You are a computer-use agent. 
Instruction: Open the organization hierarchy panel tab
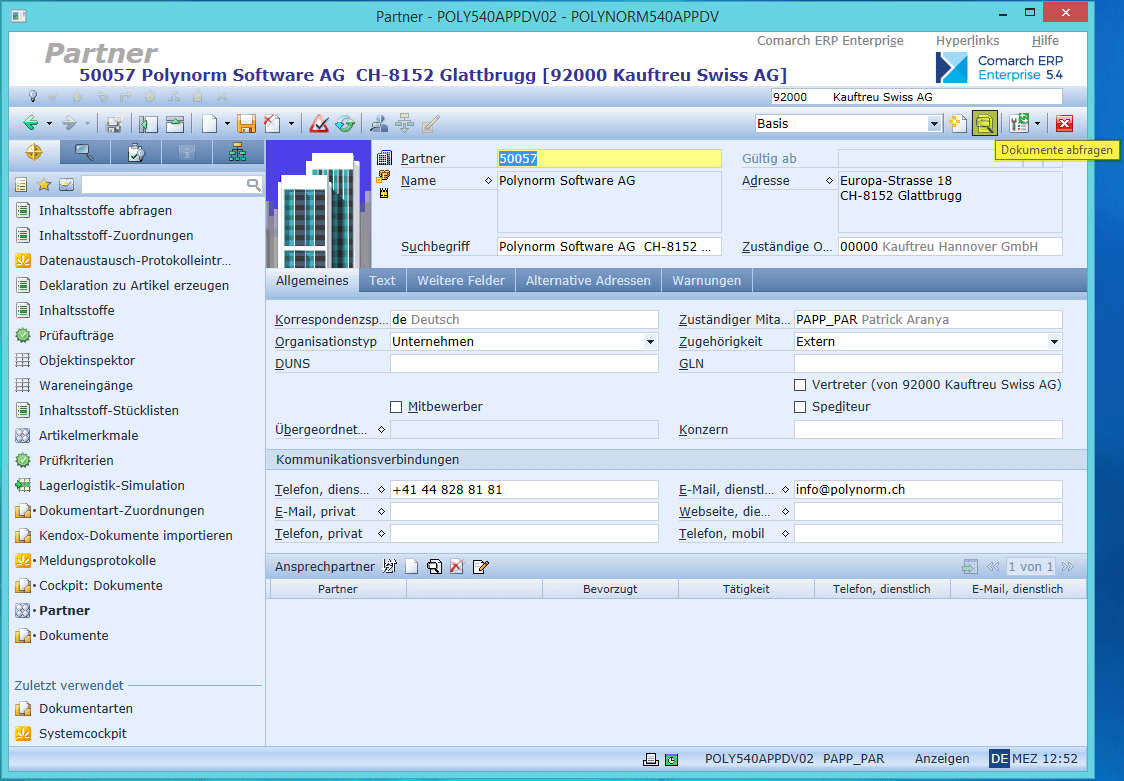(x=237, y=152)
